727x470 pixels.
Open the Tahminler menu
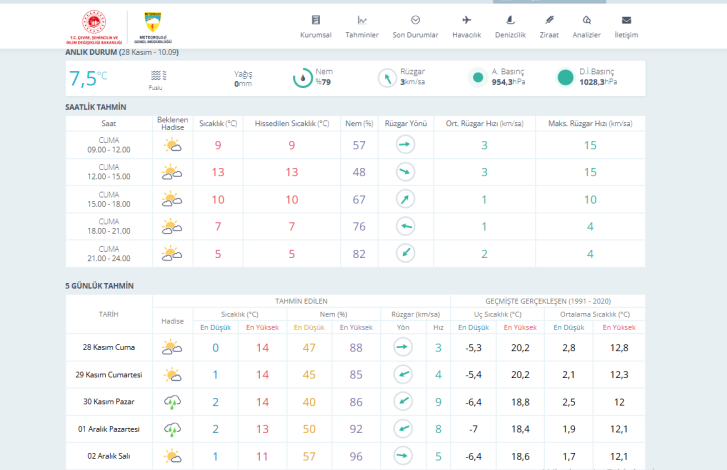(x=361, y=27)
